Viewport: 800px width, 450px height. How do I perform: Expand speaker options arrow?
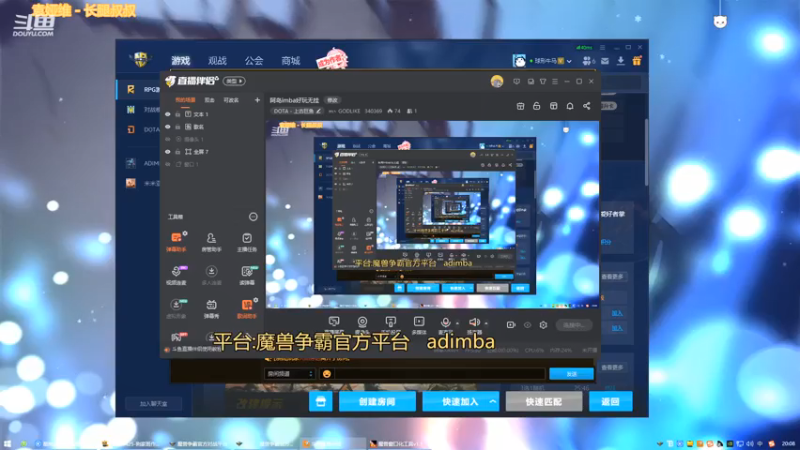(486, 323)
